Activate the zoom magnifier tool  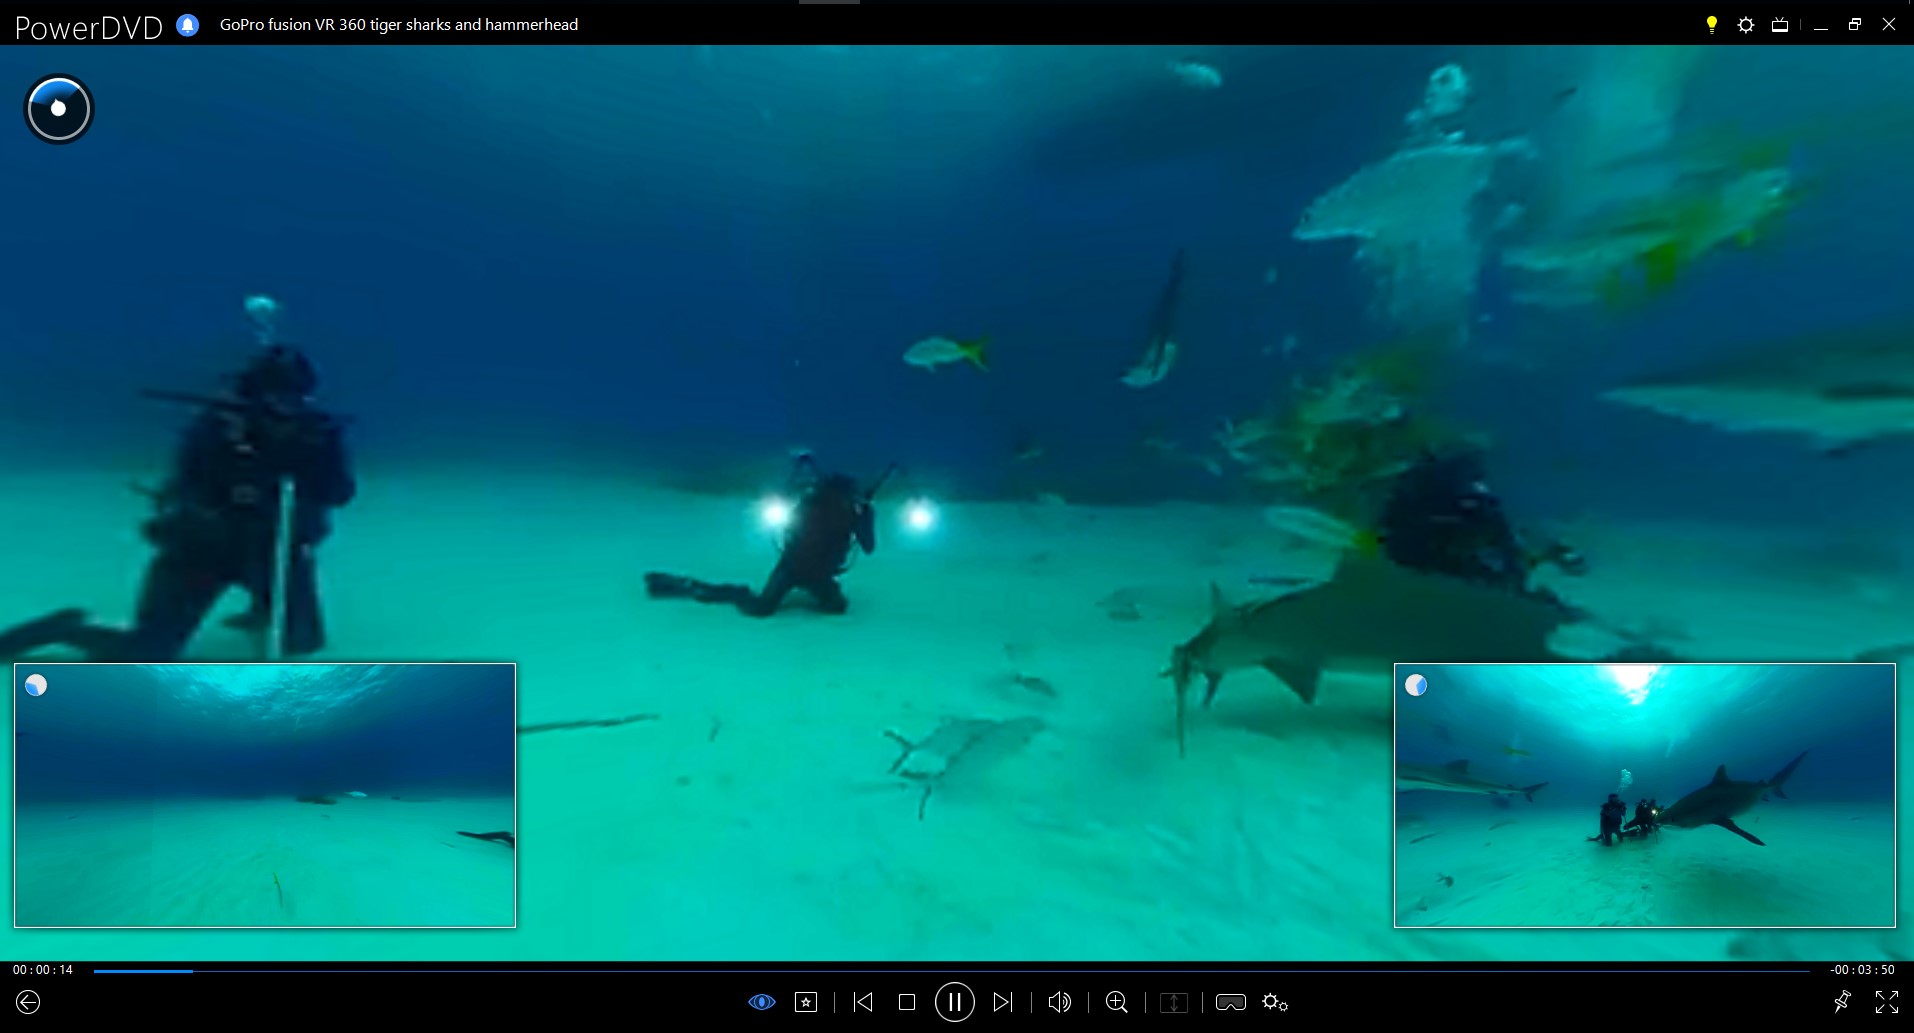tap(1117, 1001)
